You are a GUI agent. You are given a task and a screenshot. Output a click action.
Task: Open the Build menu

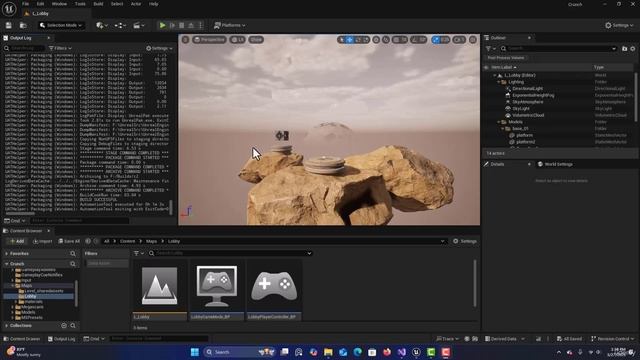pyautogui.click(x=98, y=4)
